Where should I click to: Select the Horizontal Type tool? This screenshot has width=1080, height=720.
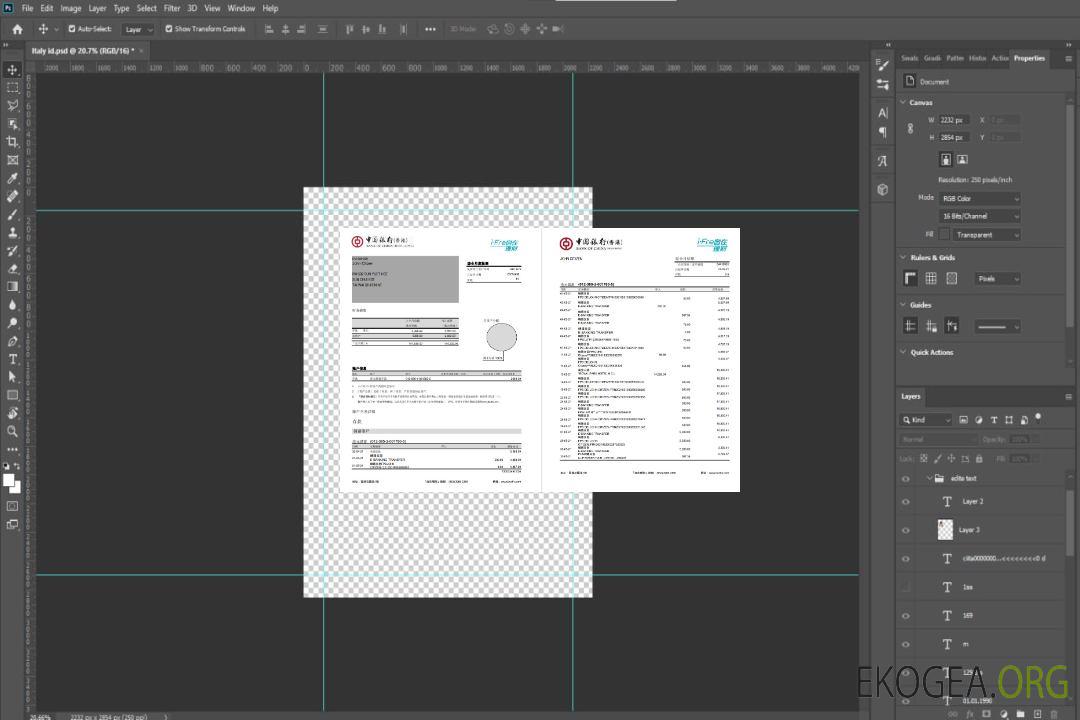click(13, 359)
